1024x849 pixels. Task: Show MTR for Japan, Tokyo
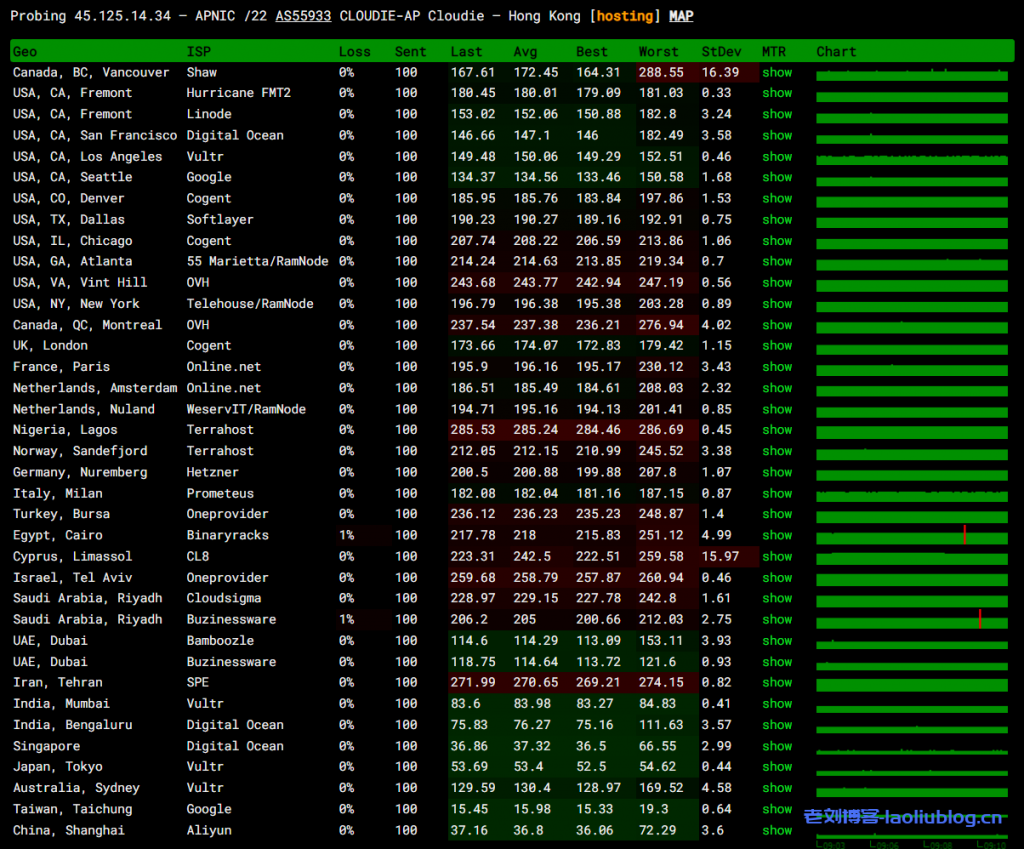pyautogui.click(x=776, y=767)
